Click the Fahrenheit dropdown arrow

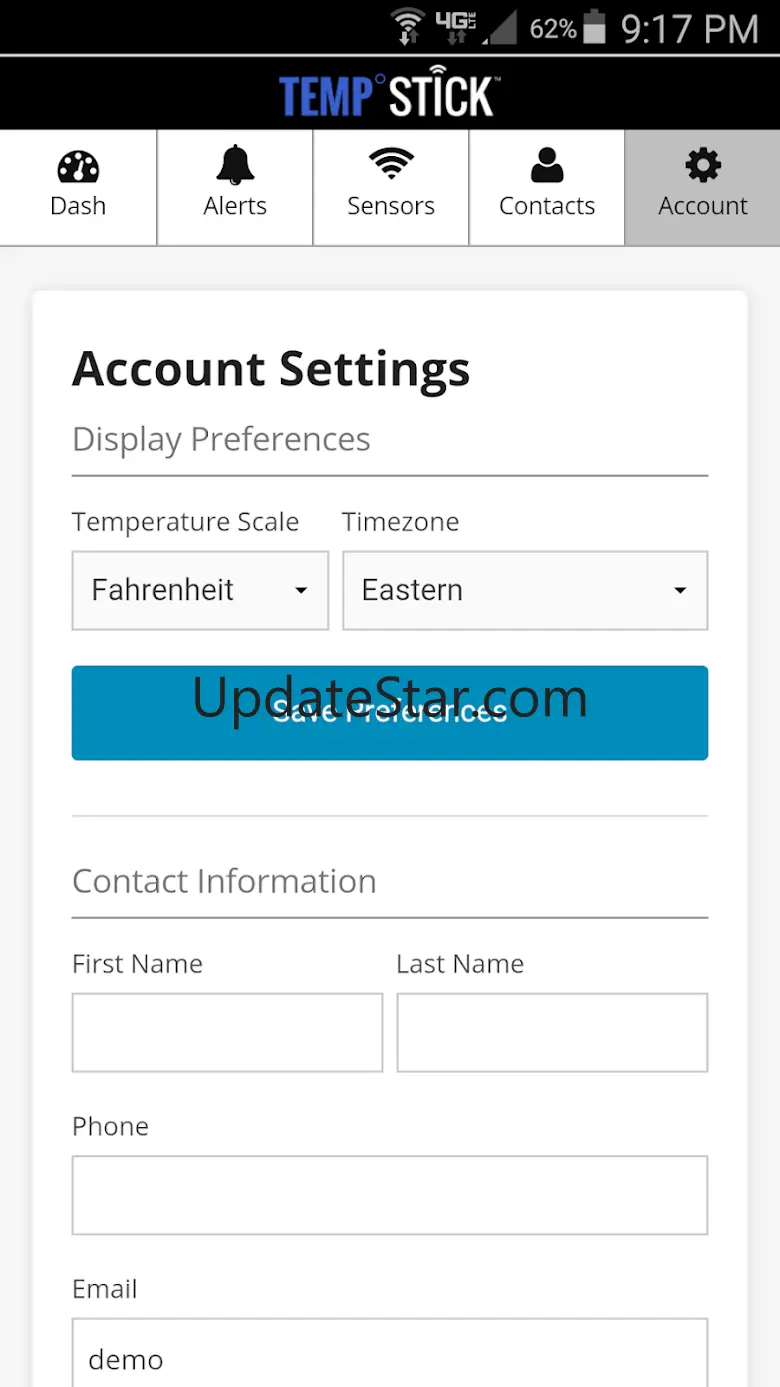[x=300, y=591]
